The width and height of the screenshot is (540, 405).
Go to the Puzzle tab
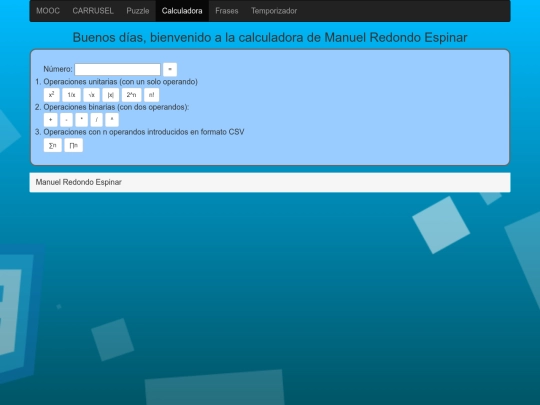tap(138, 11)
